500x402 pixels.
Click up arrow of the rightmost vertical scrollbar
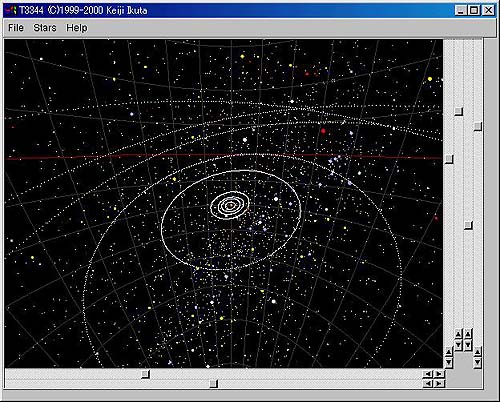[477, 351]
